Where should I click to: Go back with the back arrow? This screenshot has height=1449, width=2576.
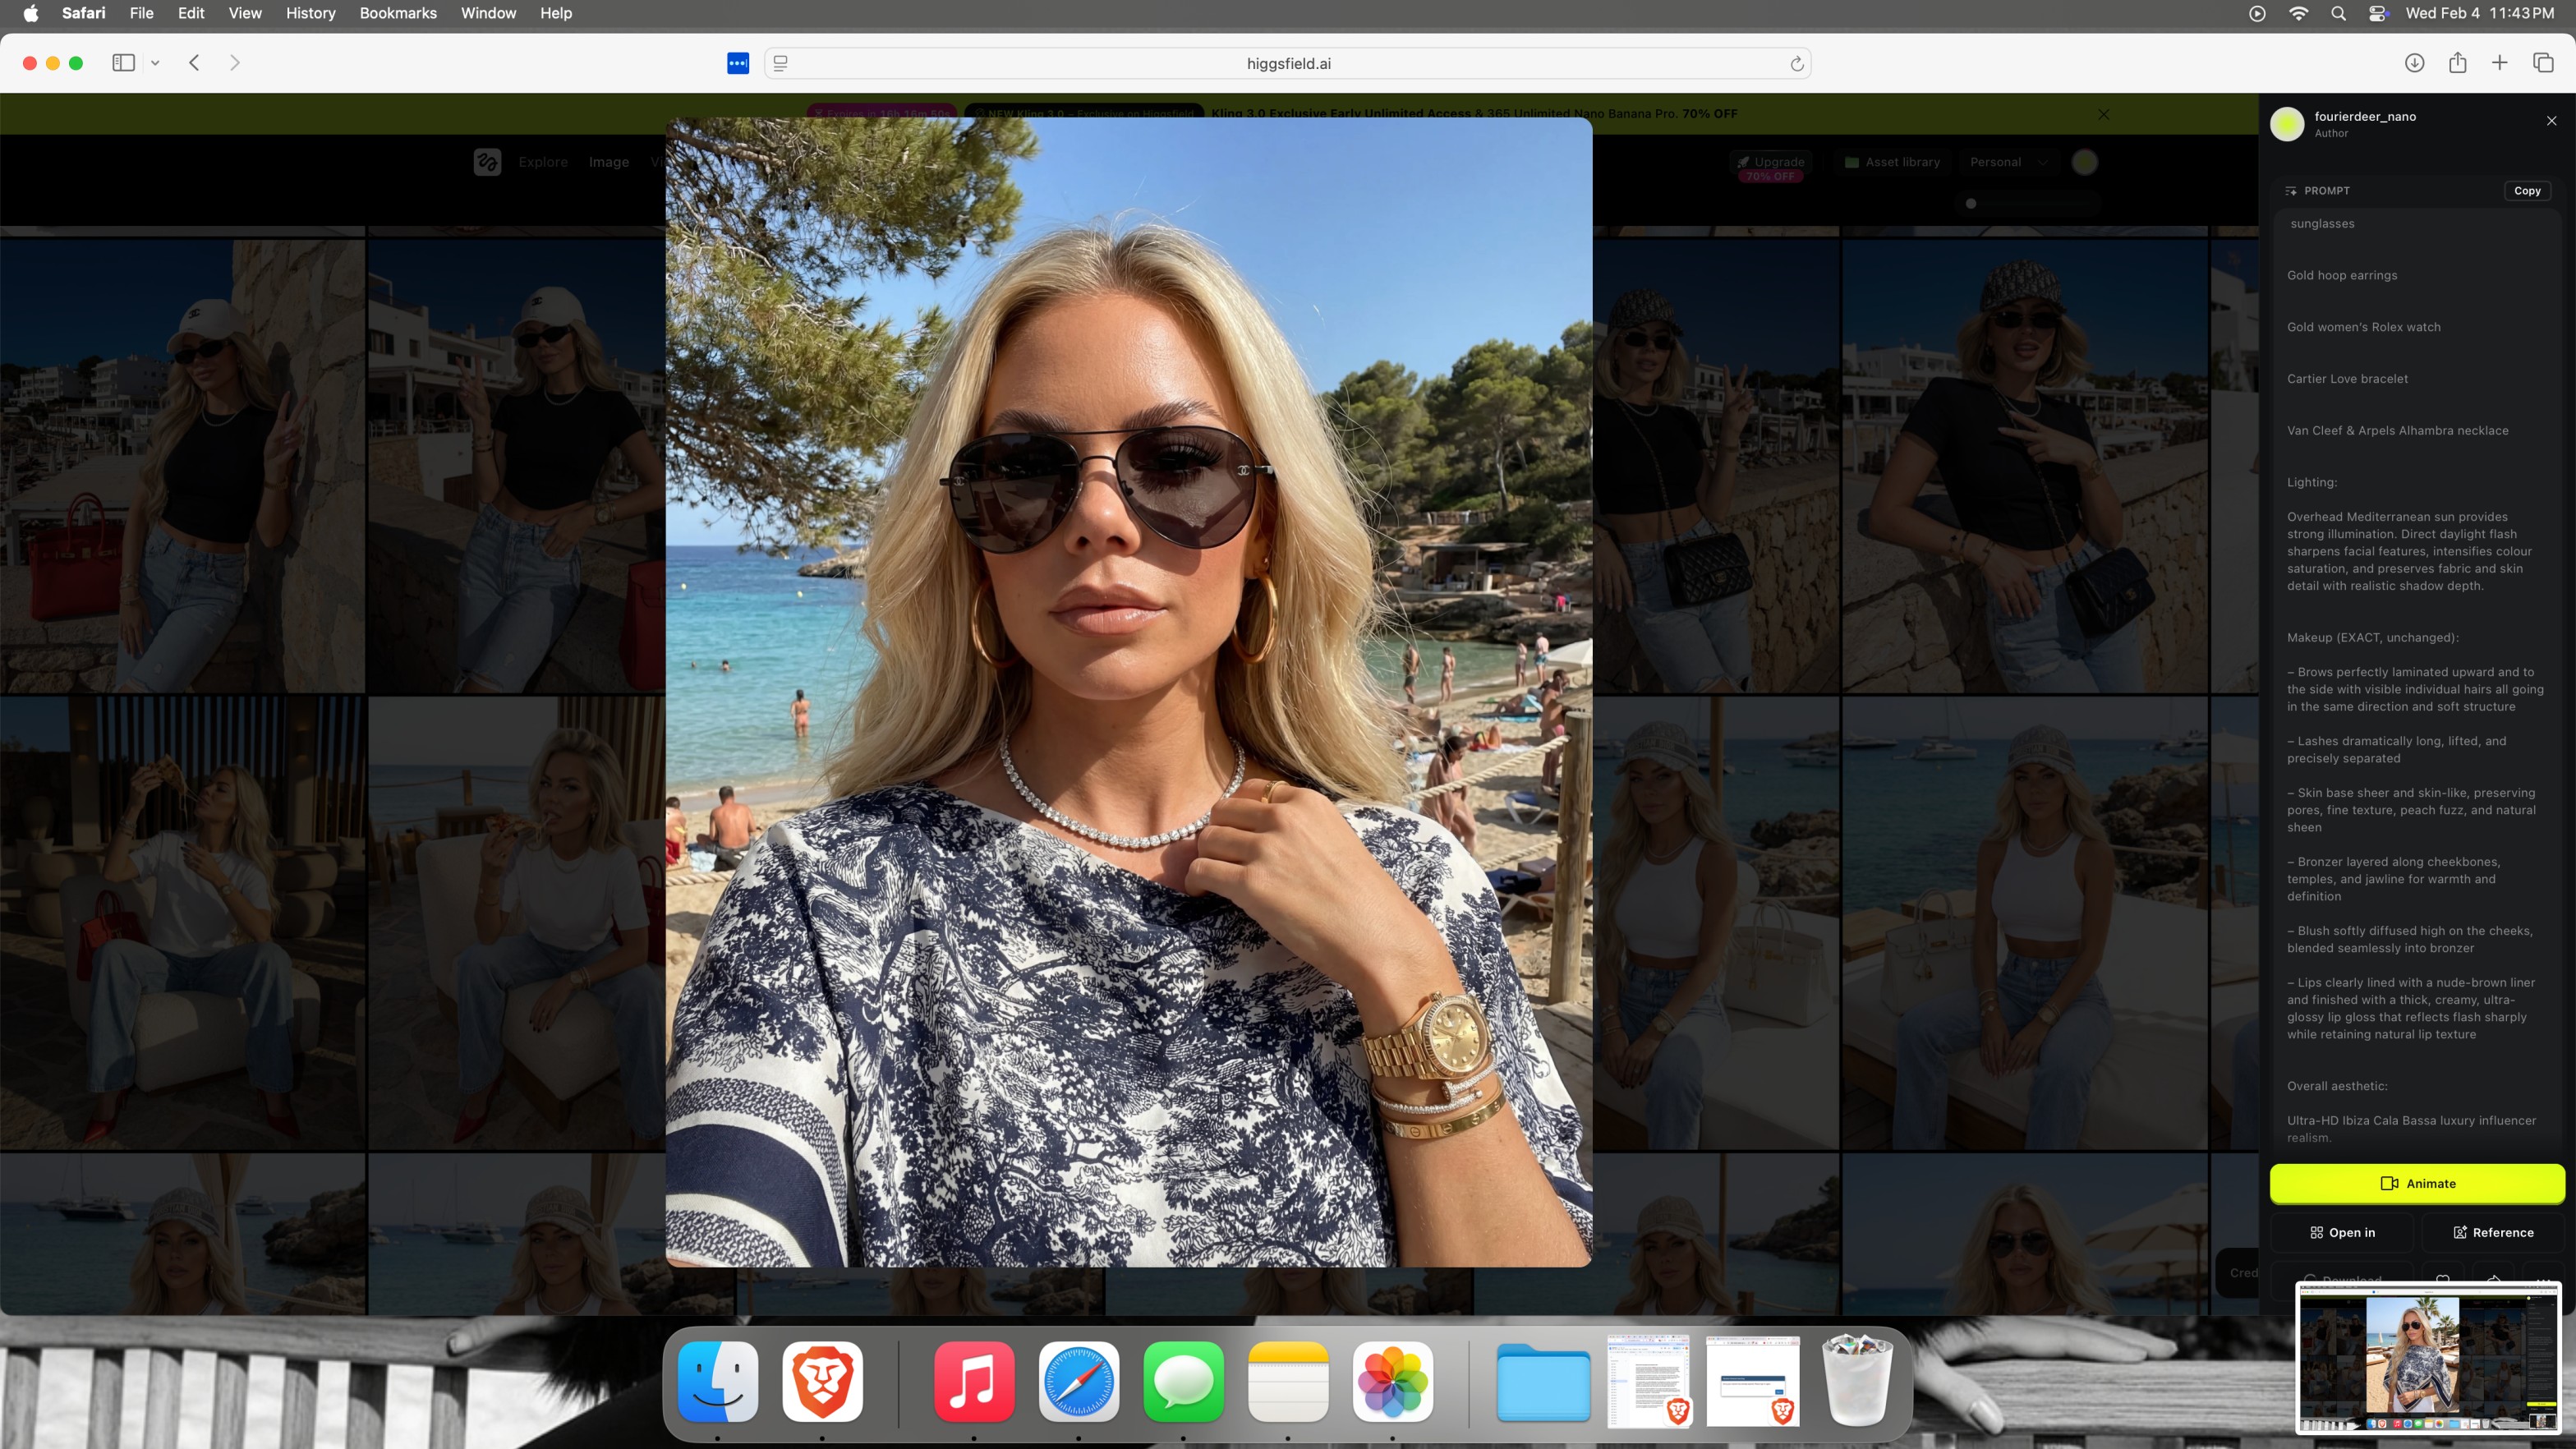click(x=195, y=63)
